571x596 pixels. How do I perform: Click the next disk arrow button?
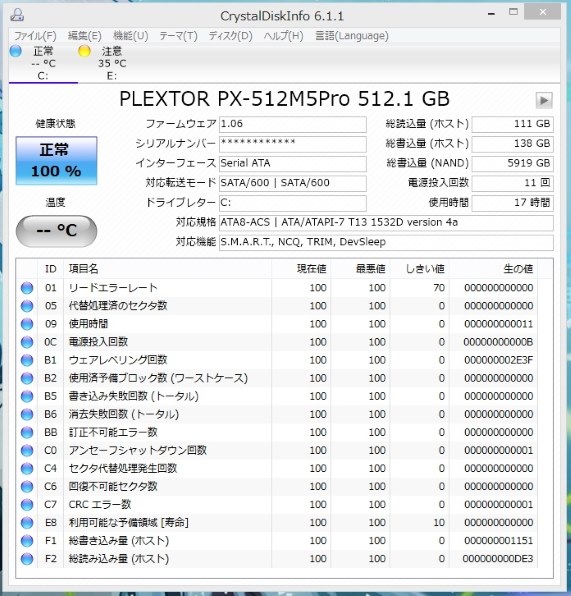tap(544, 100)
